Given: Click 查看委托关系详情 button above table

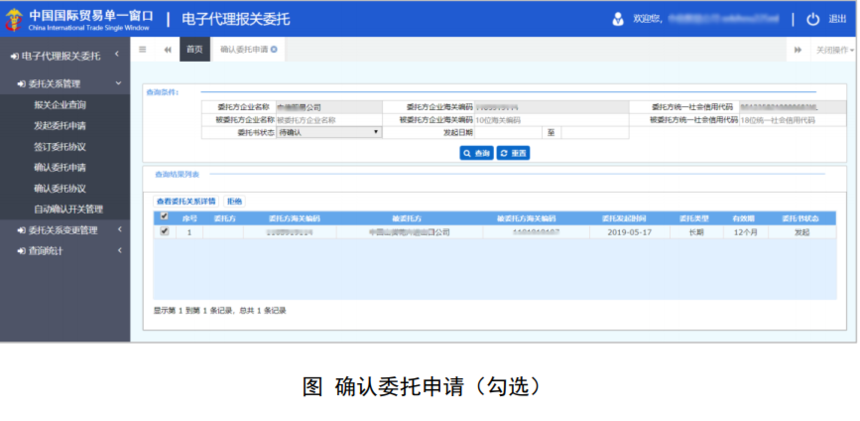Looking at the screenshot, I should pyautogui.click(x=185, y=200).
